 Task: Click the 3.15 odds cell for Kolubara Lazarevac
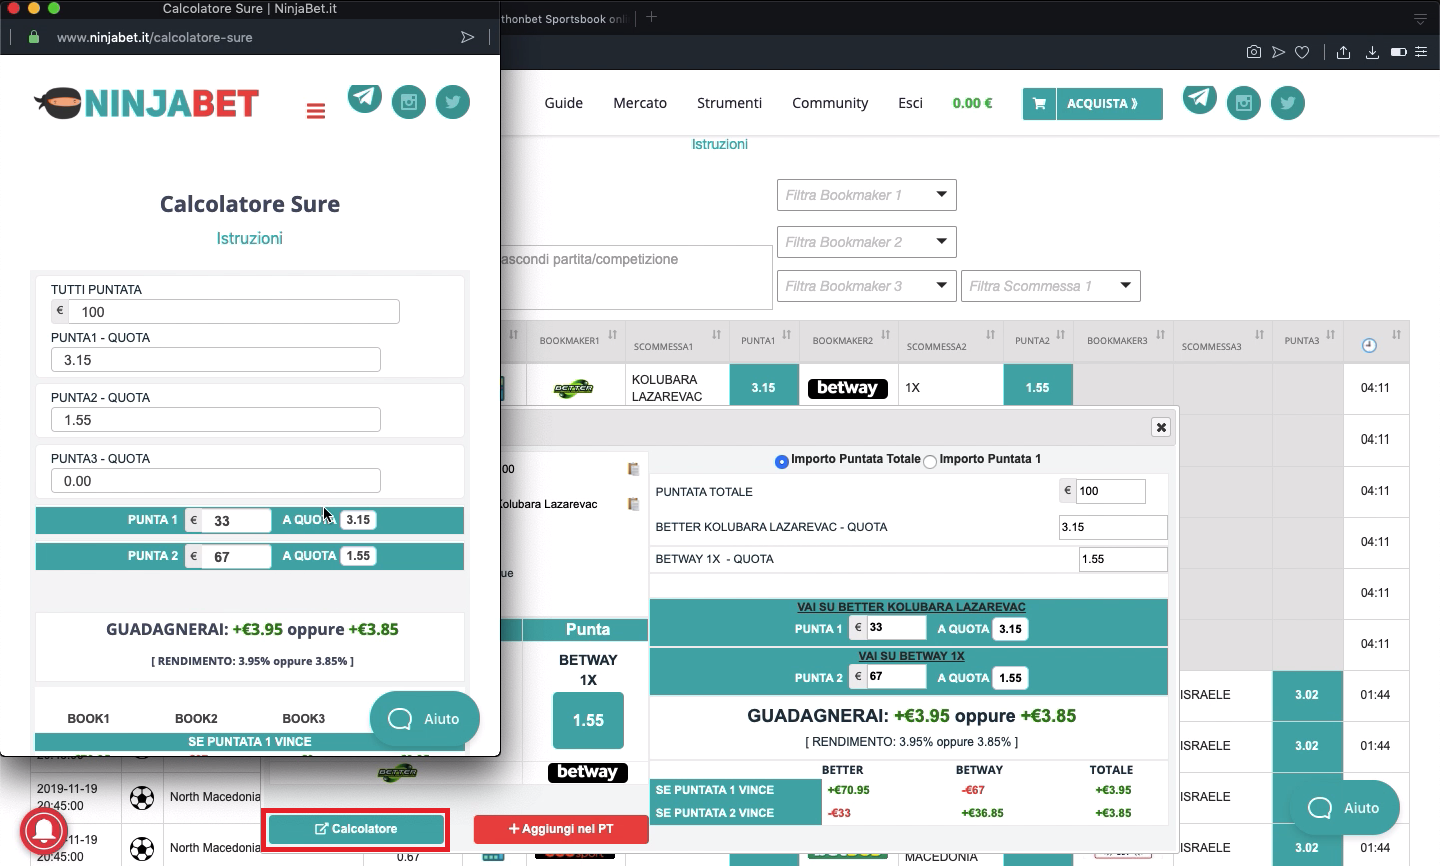pyautogui.click(x=763, y=387)
